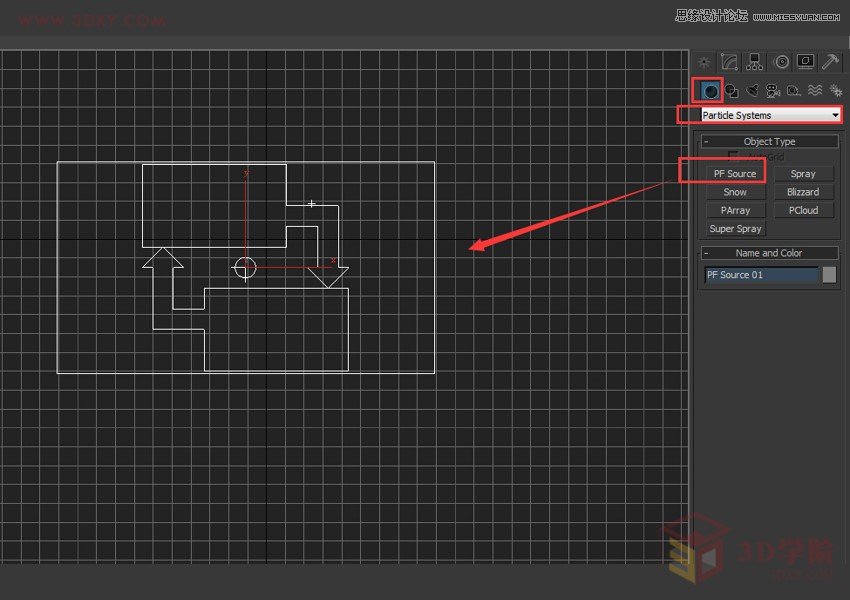Viewport: 850px width, 600px height.
Task: Select the Lights category icon
Action: pyautogui.click(x=751, y=90)
